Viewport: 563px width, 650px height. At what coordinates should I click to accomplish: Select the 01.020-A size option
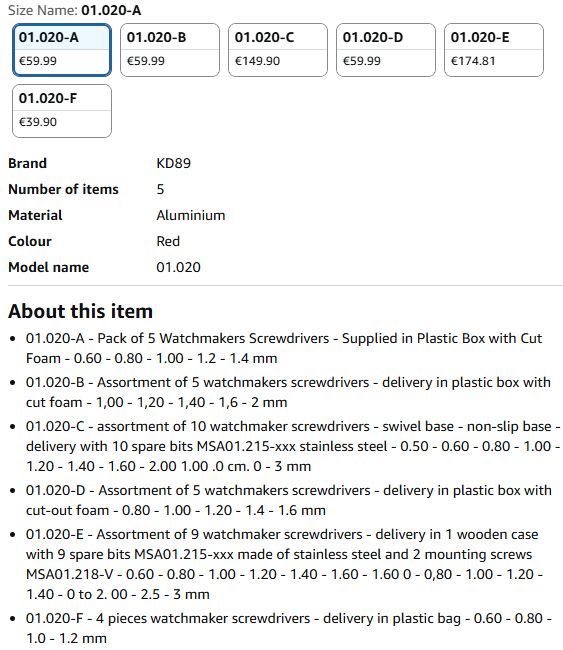(62, 50)
